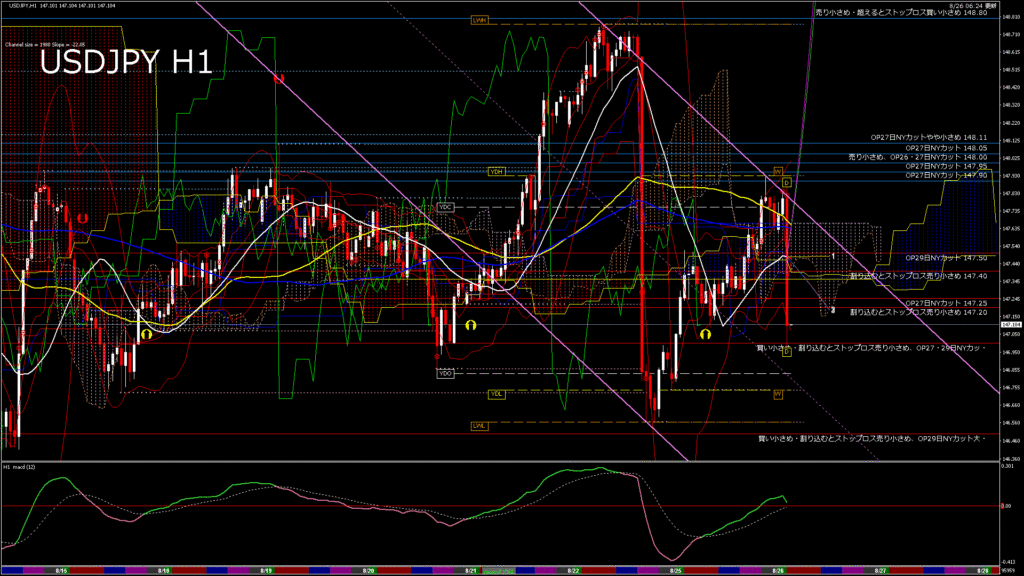Click the 8/22 date on time axis
Viewport: 1024px width, 576px height.
(573, 570)
